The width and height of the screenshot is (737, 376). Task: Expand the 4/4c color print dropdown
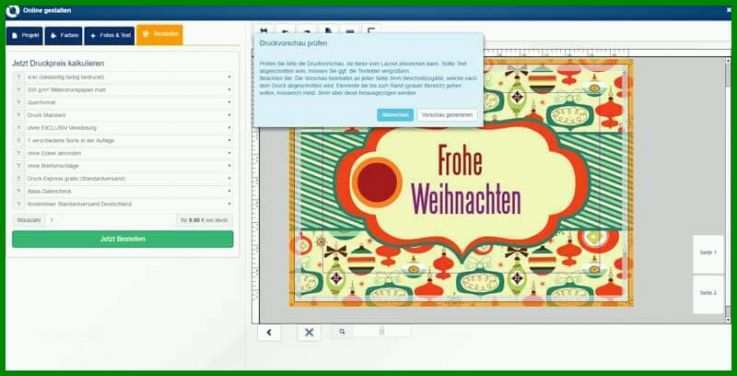[x=123, y=77]
